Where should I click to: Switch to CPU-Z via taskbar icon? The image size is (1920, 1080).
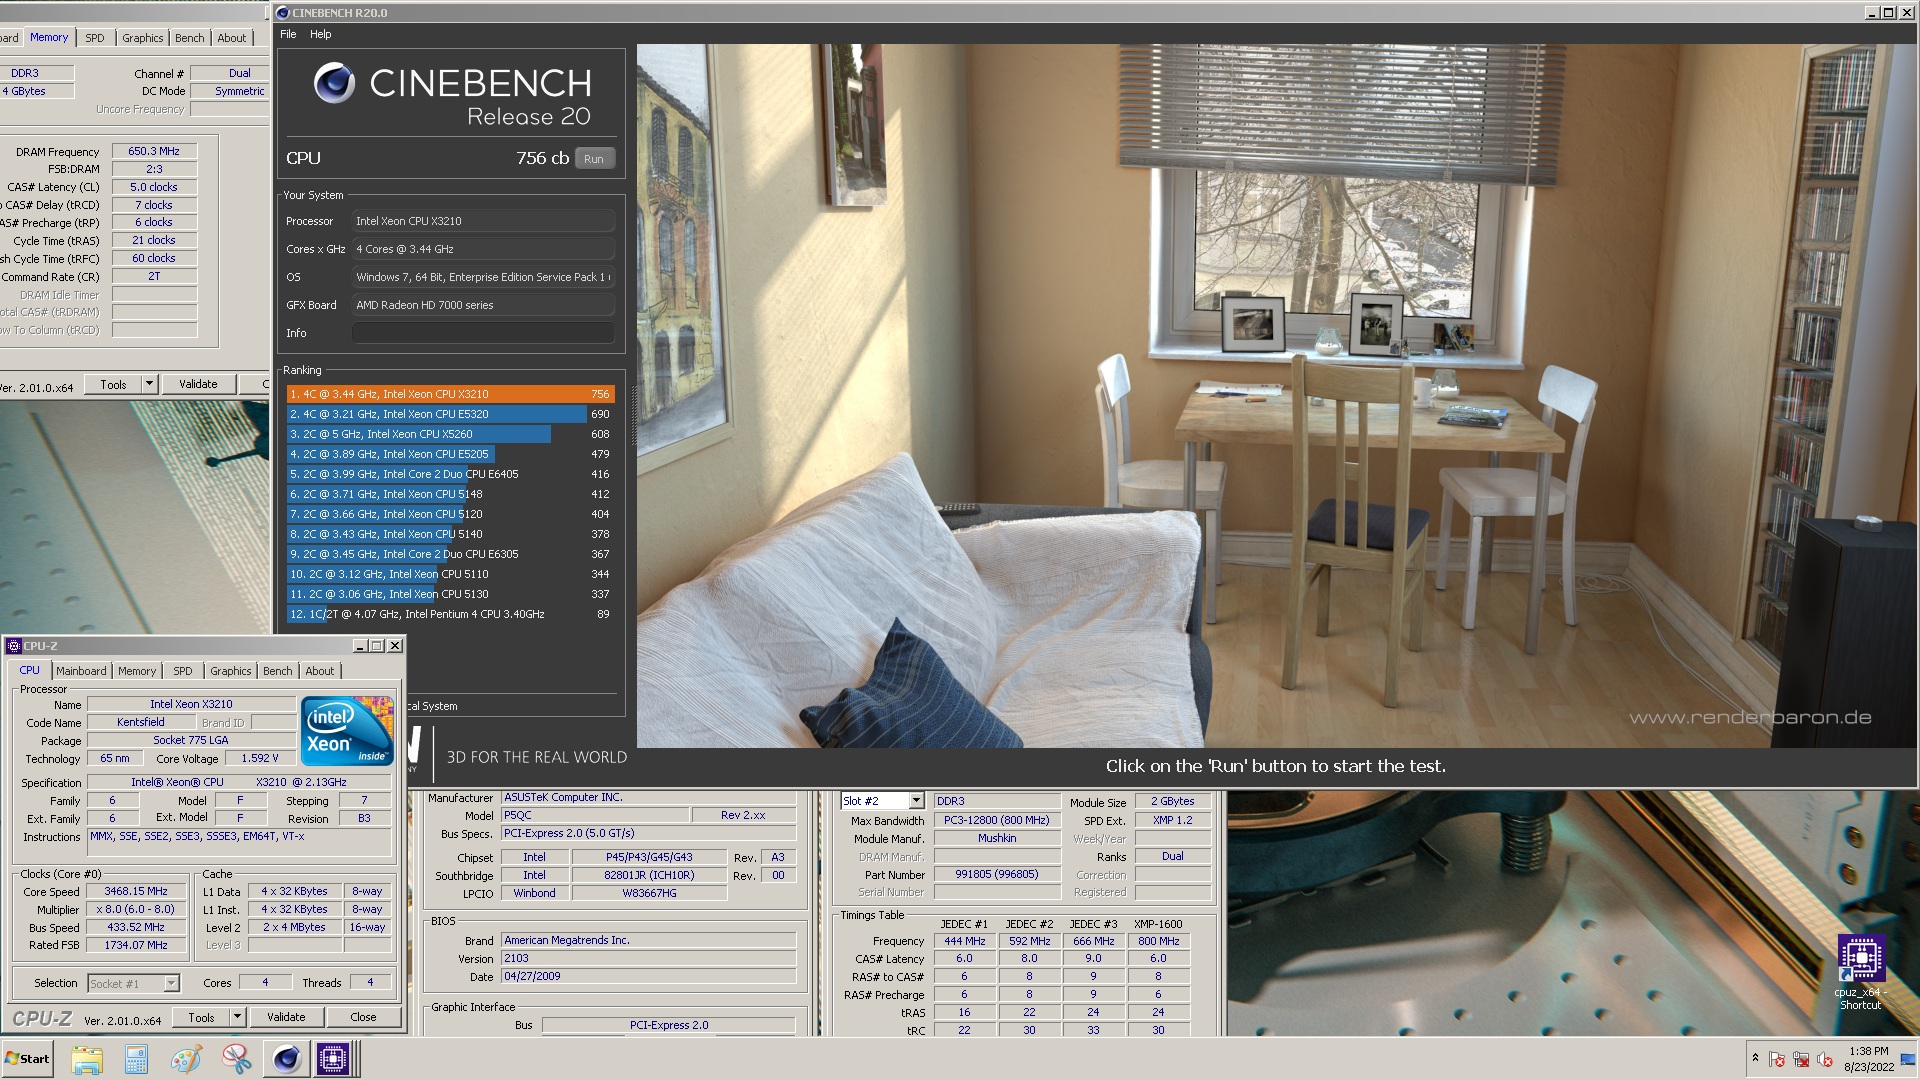pos(333,1059)
